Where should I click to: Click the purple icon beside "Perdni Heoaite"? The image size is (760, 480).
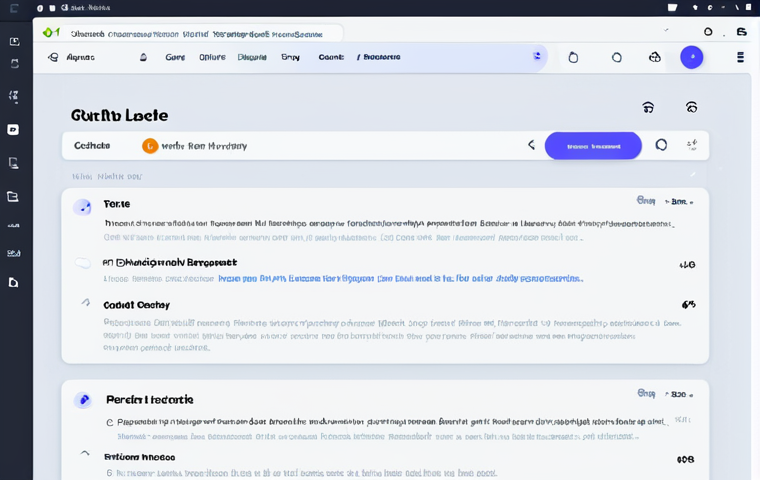tap(83, 400)
